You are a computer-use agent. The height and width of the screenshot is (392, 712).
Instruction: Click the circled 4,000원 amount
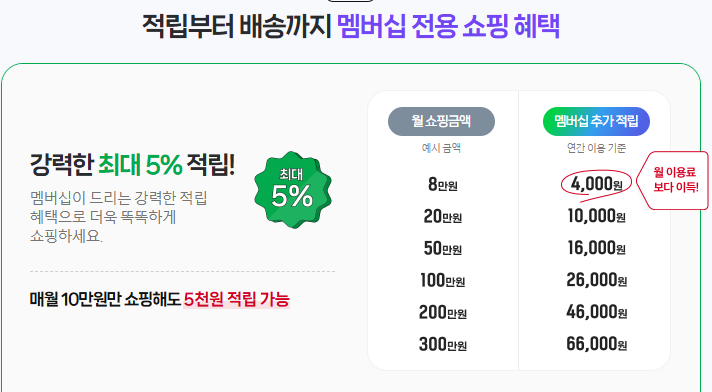coord(596,184)
